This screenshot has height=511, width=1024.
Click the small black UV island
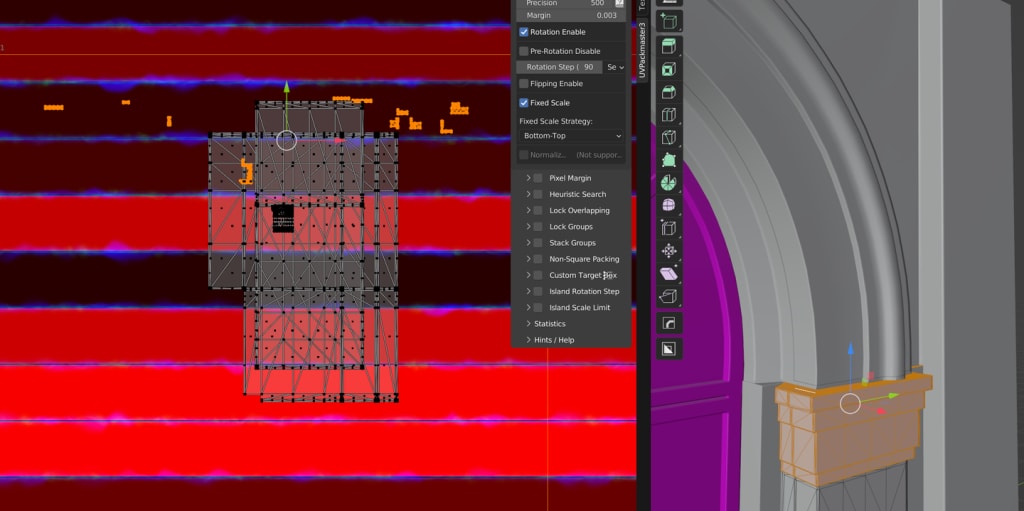283,218
